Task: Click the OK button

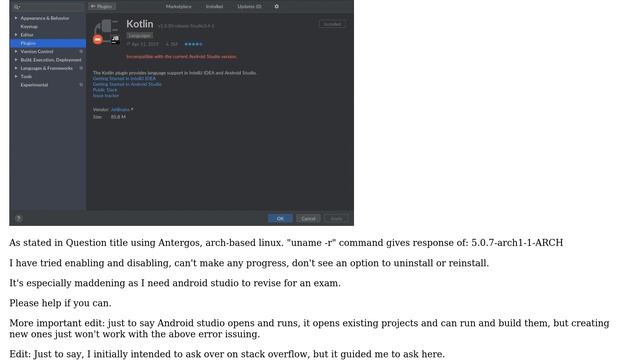Action: tap(280, 218)
